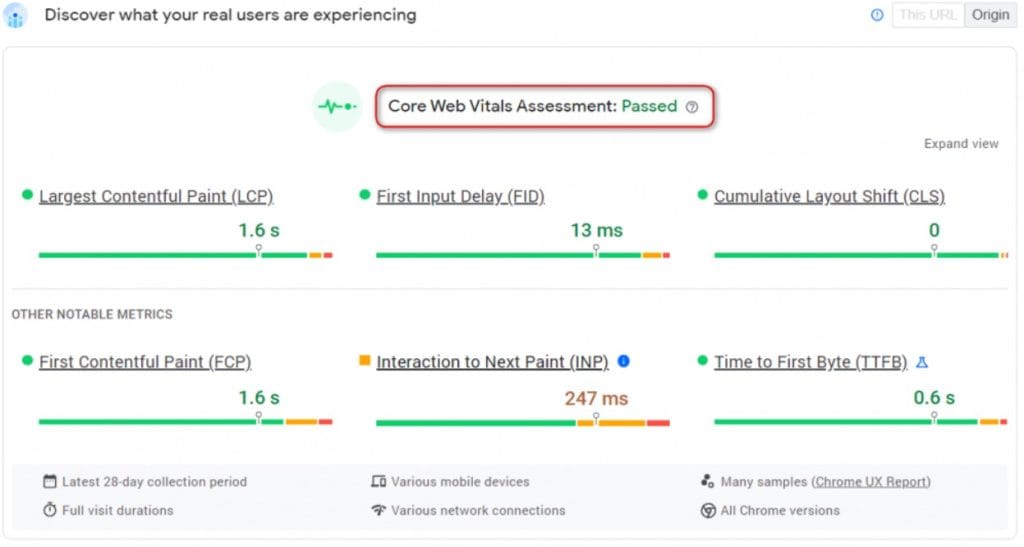The width and height of the screenshot is (1024, 547).
Task: Click the help icon beside Passed
Action: click(x=691, y=107)
